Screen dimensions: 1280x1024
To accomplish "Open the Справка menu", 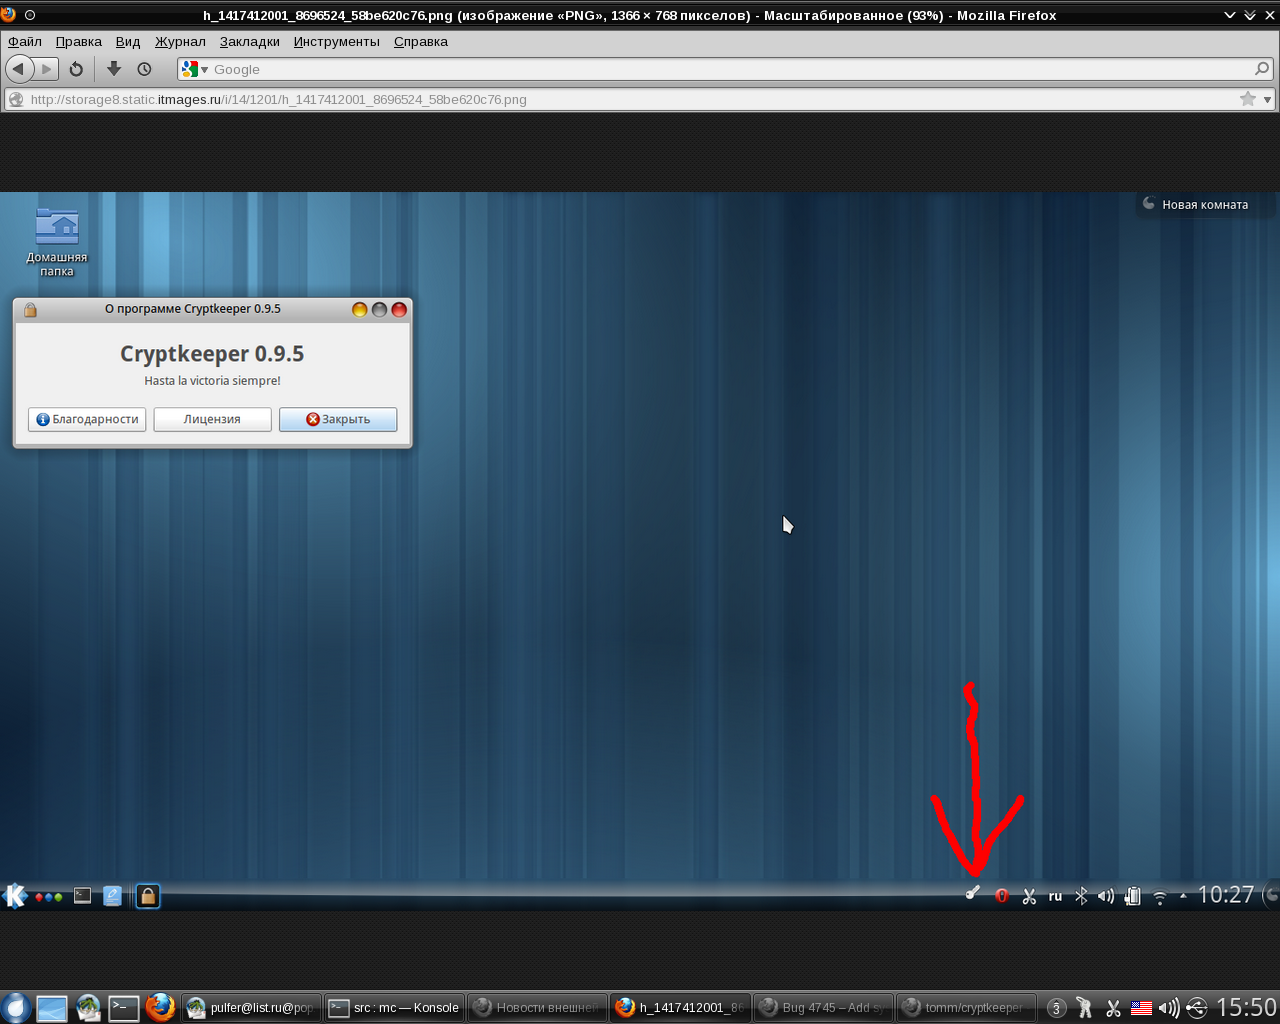I will coord(421,41).
